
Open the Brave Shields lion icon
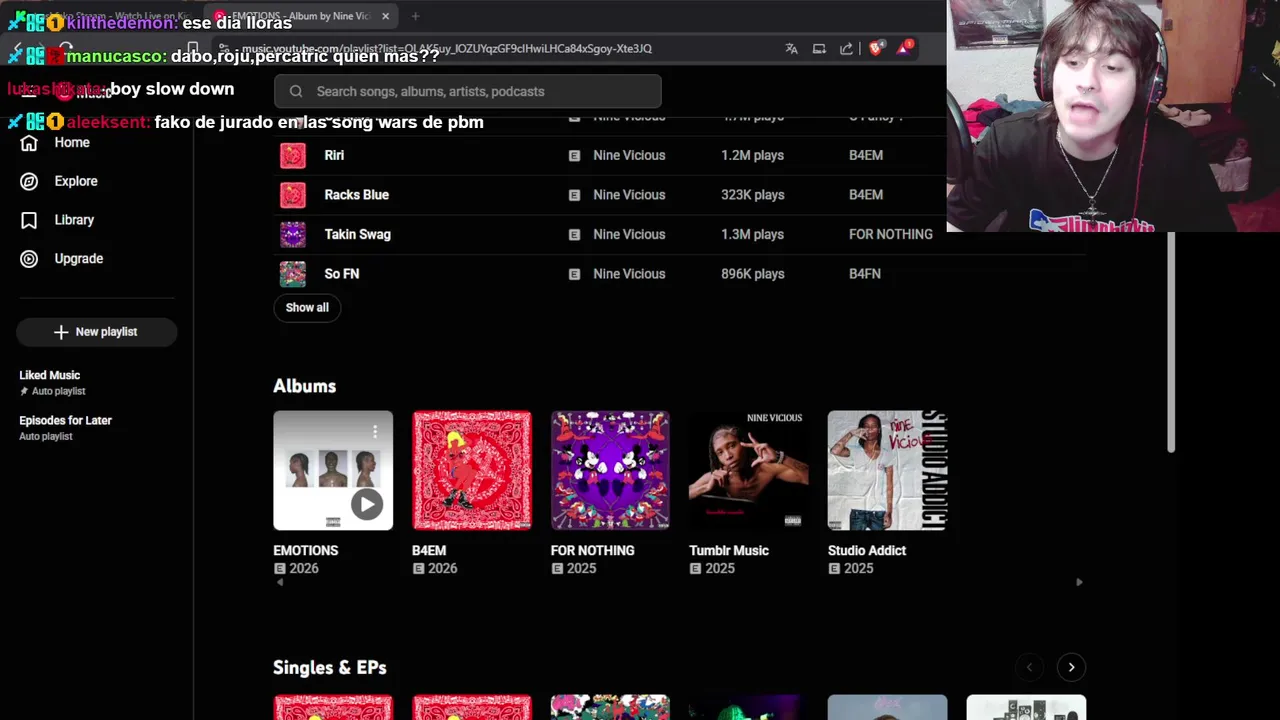click(876, 48)
